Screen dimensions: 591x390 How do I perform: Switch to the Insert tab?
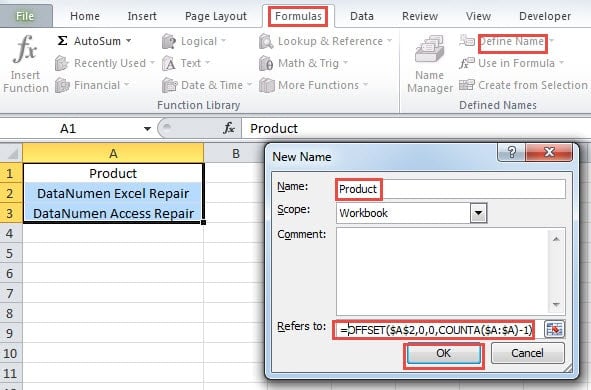pos(142,16)
